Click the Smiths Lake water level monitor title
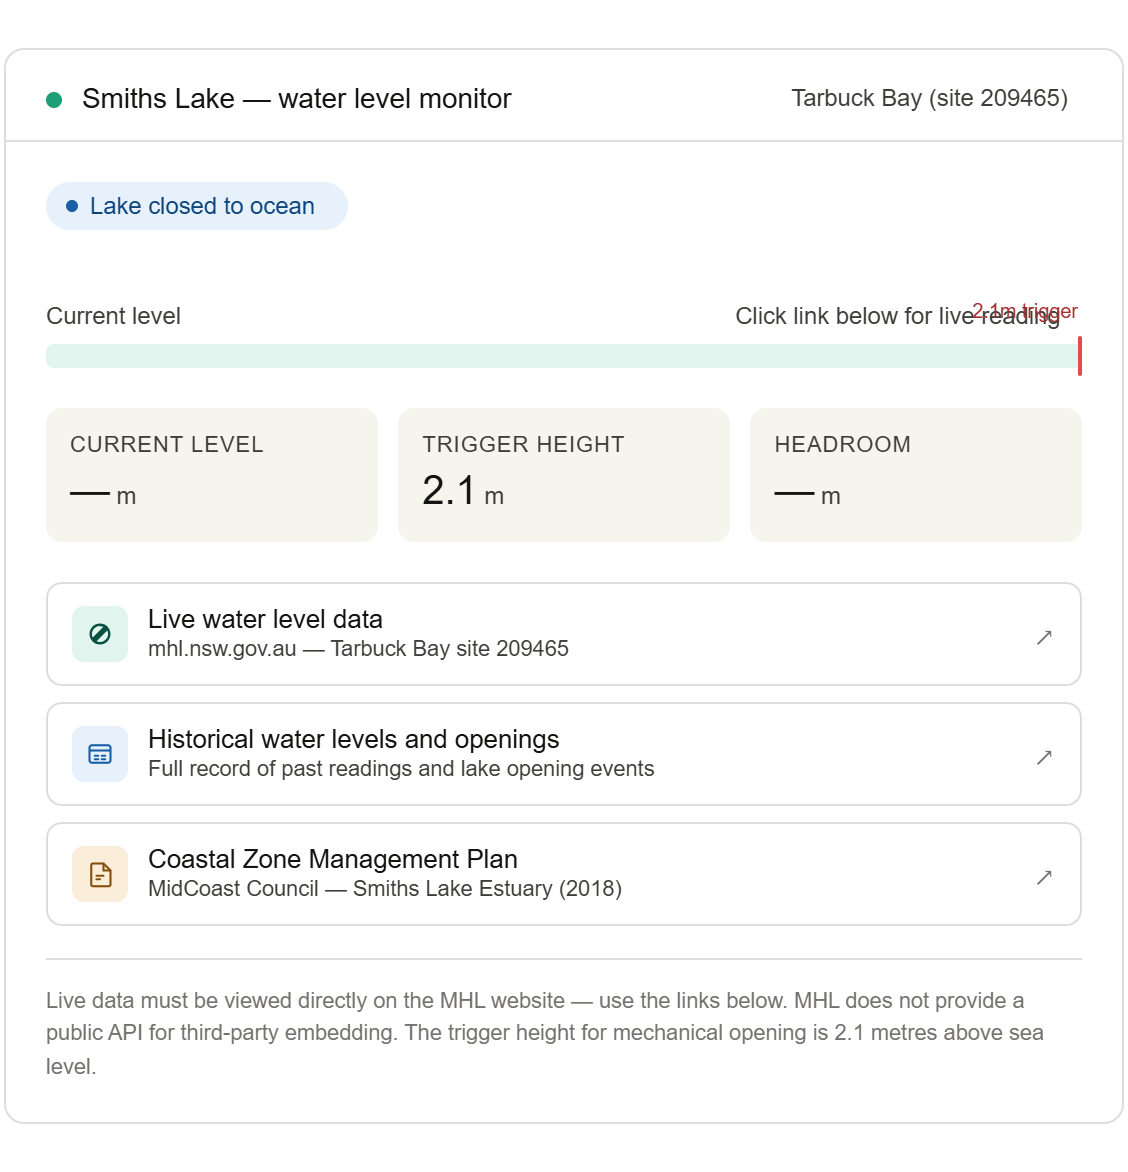 pyautogui.click(x=297, y=99)
